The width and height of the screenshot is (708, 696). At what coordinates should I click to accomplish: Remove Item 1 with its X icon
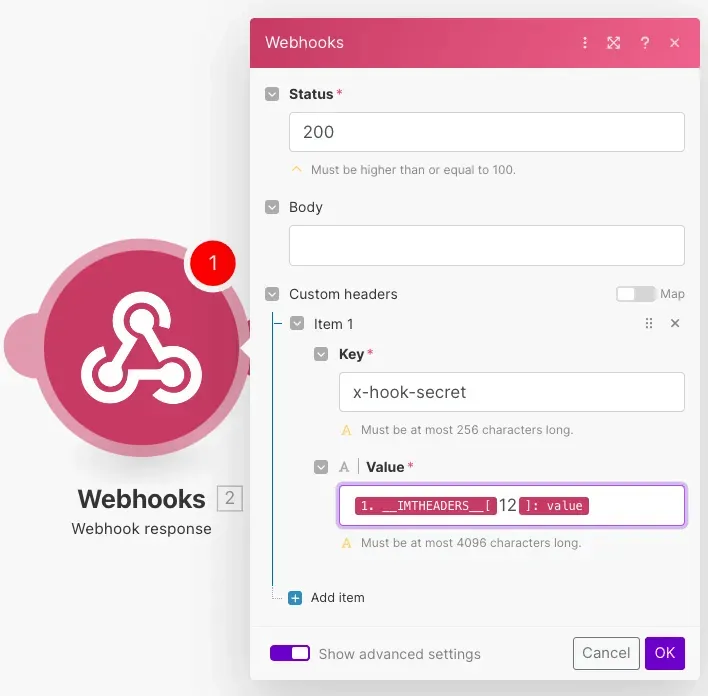point(675,323)
